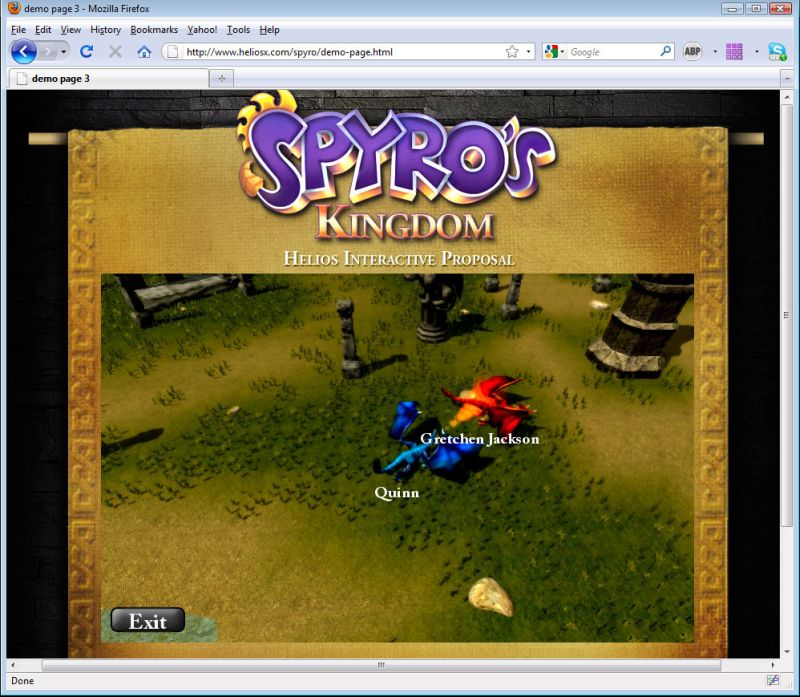The width and height of the screenshot is (800, 697).
Task: Click 'Helios Interactive Proposal' heading text
Action: pyautogui.click(x=399, y=259)
